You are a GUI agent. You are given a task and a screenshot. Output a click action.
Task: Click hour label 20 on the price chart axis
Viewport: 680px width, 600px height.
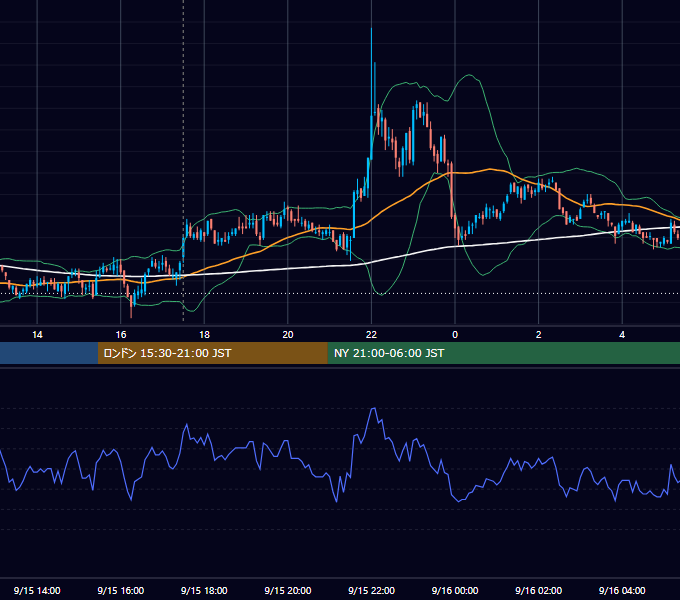click(288, 334)
